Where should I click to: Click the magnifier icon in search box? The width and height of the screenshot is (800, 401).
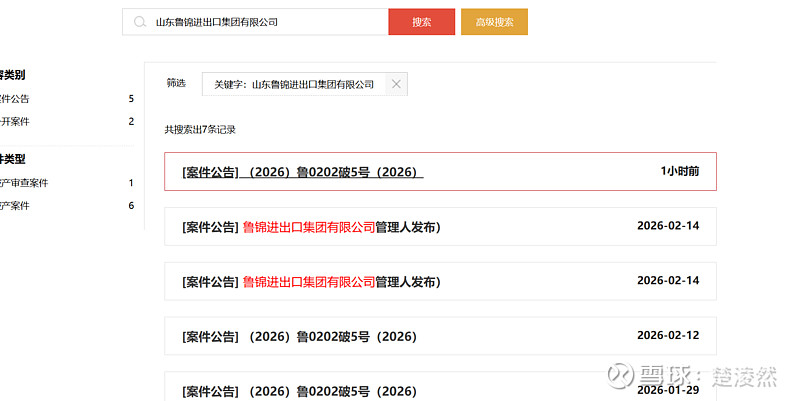pos(139,22)
